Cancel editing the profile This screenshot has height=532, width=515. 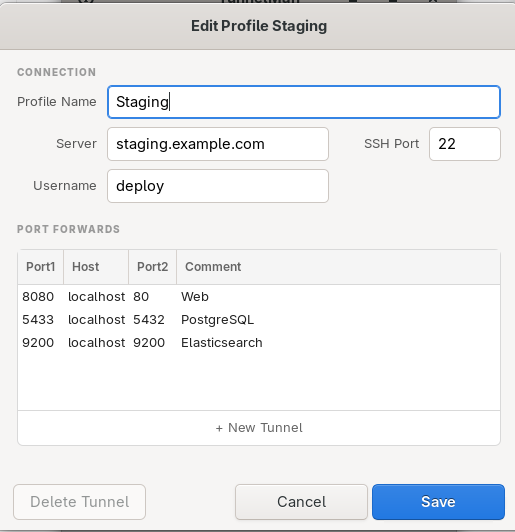coord(301,502)
